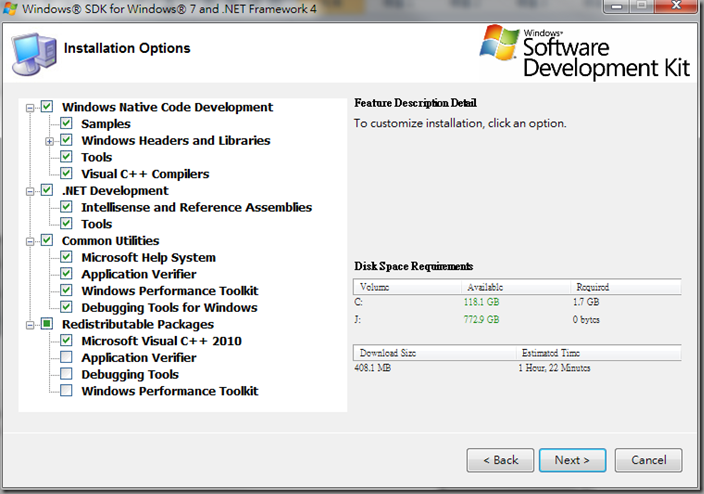Enable the Debugging Tools redistributable checkbox
Image resolution: width=704 pixels, height=494 pixels.
tap(66, 374)
